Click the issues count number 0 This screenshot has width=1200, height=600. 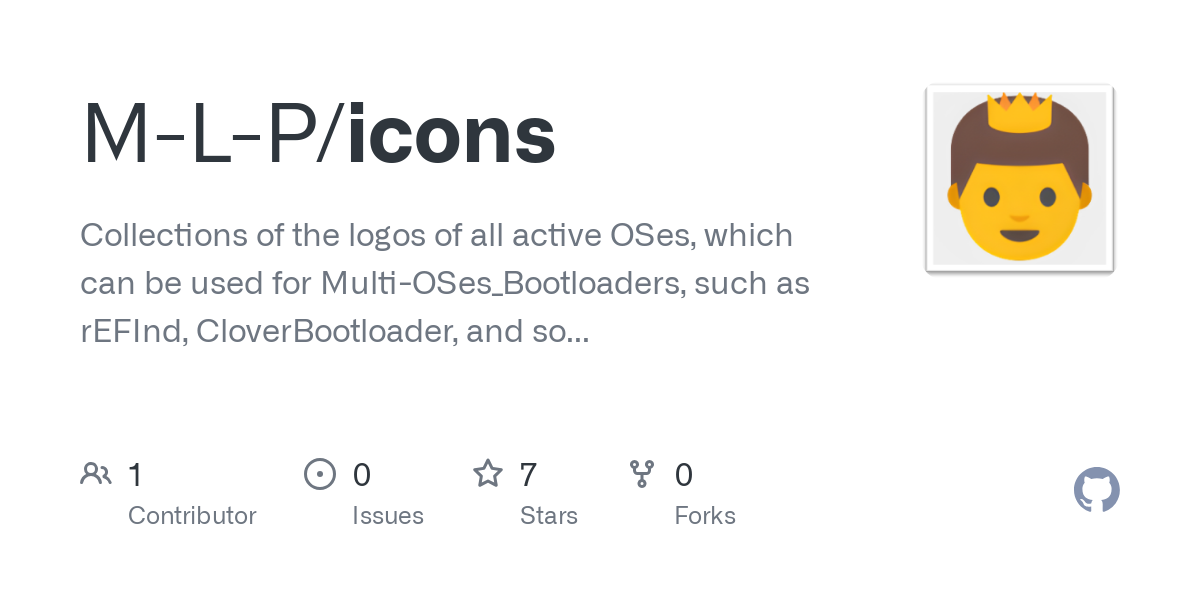[362, 474]
